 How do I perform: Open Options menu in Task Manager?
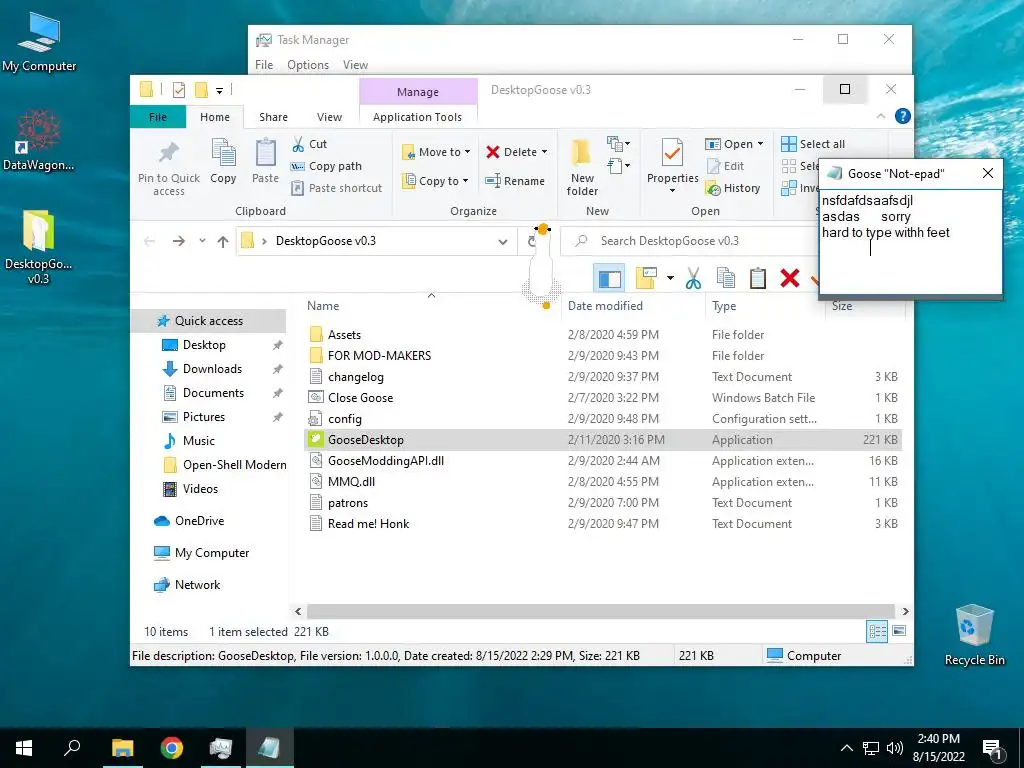[308, 65]
